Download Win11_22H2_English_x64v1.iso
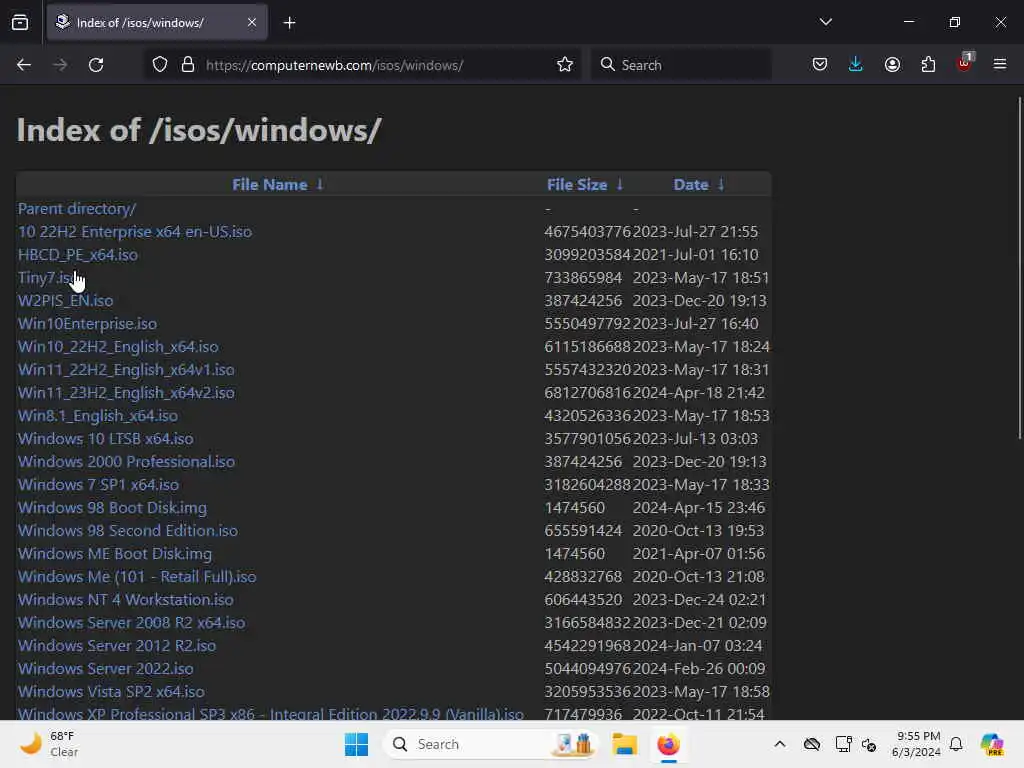This screenshot has height=768, width=1024. (x=126, y=370)
